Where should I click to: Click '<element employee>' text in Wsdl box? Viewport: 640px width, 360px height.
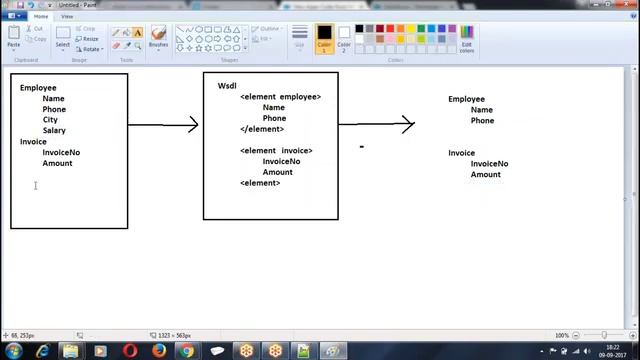coord(280,97)
